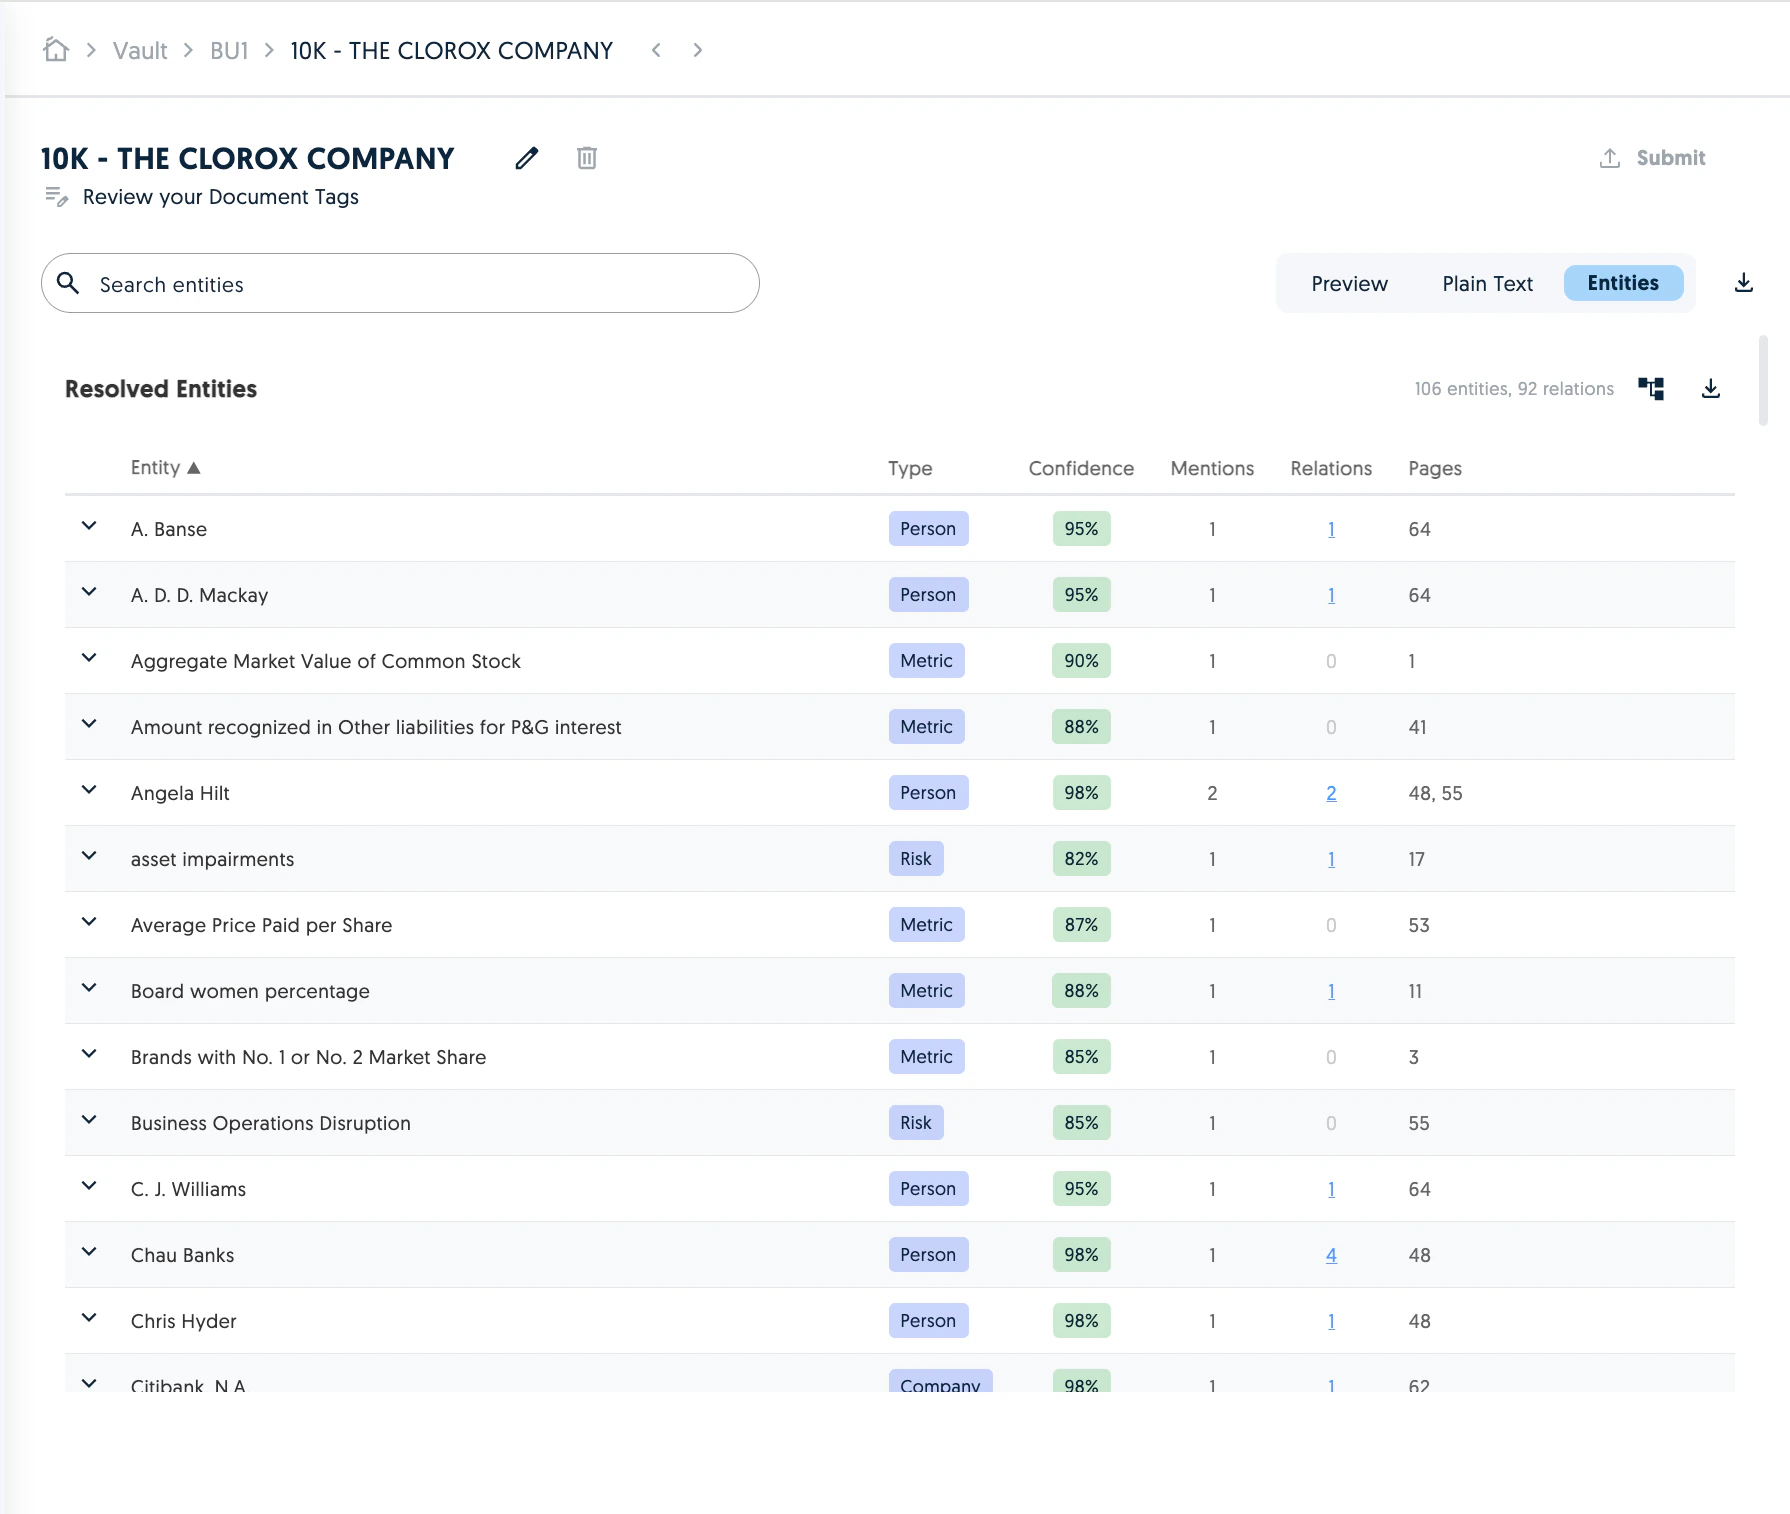
Task: Open relations link for asset impairments
Action: [x=1331, y=859]
